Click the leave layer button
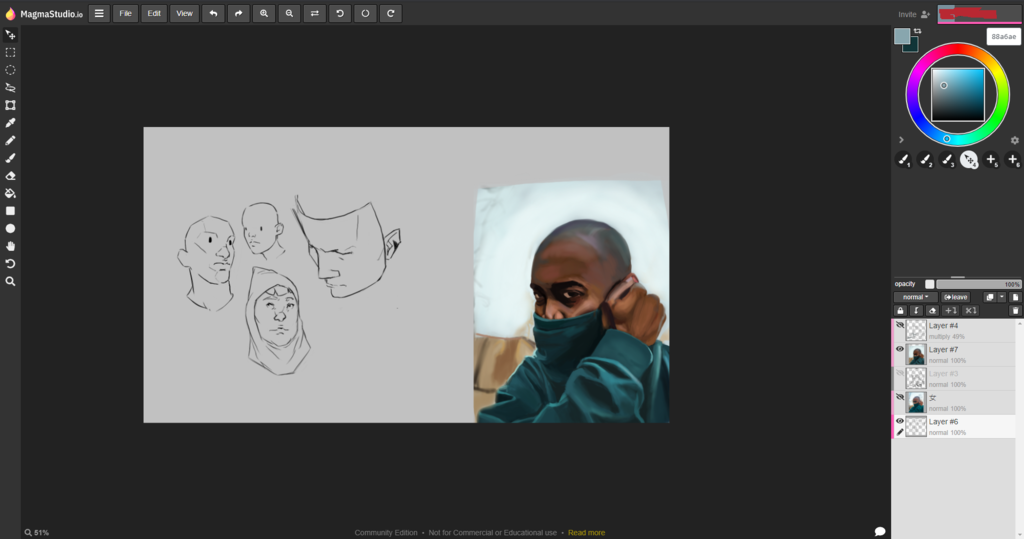 pos(956,297)
